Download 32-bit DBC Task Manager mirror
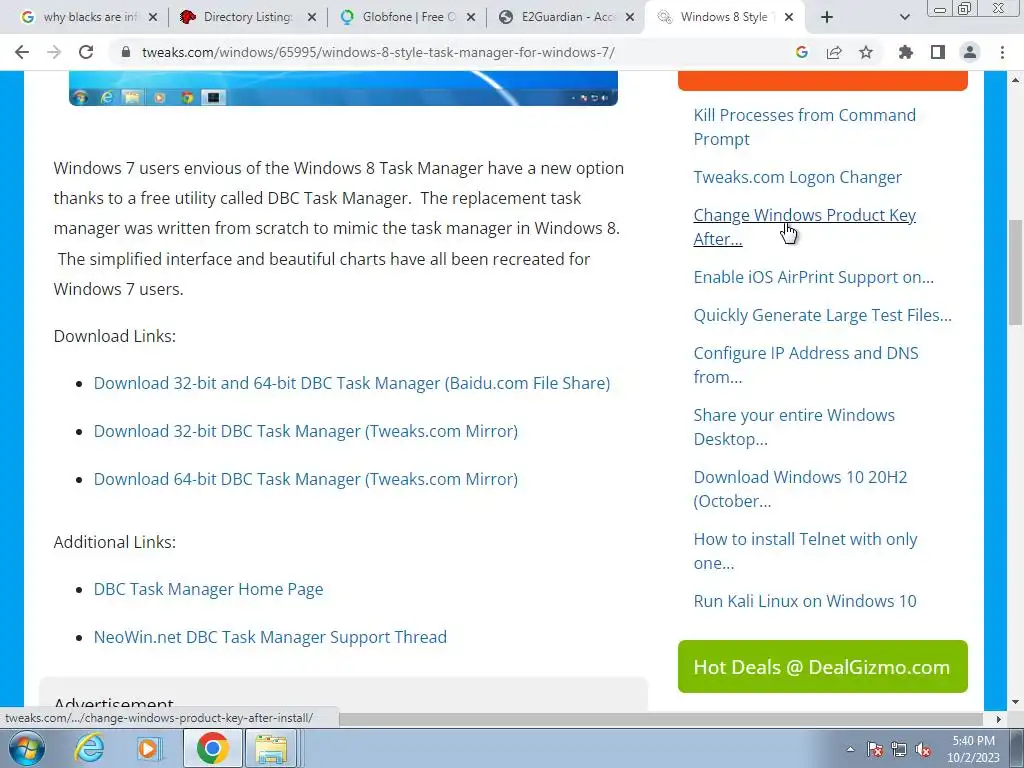The image size is (1024, 768). (306, 431)
